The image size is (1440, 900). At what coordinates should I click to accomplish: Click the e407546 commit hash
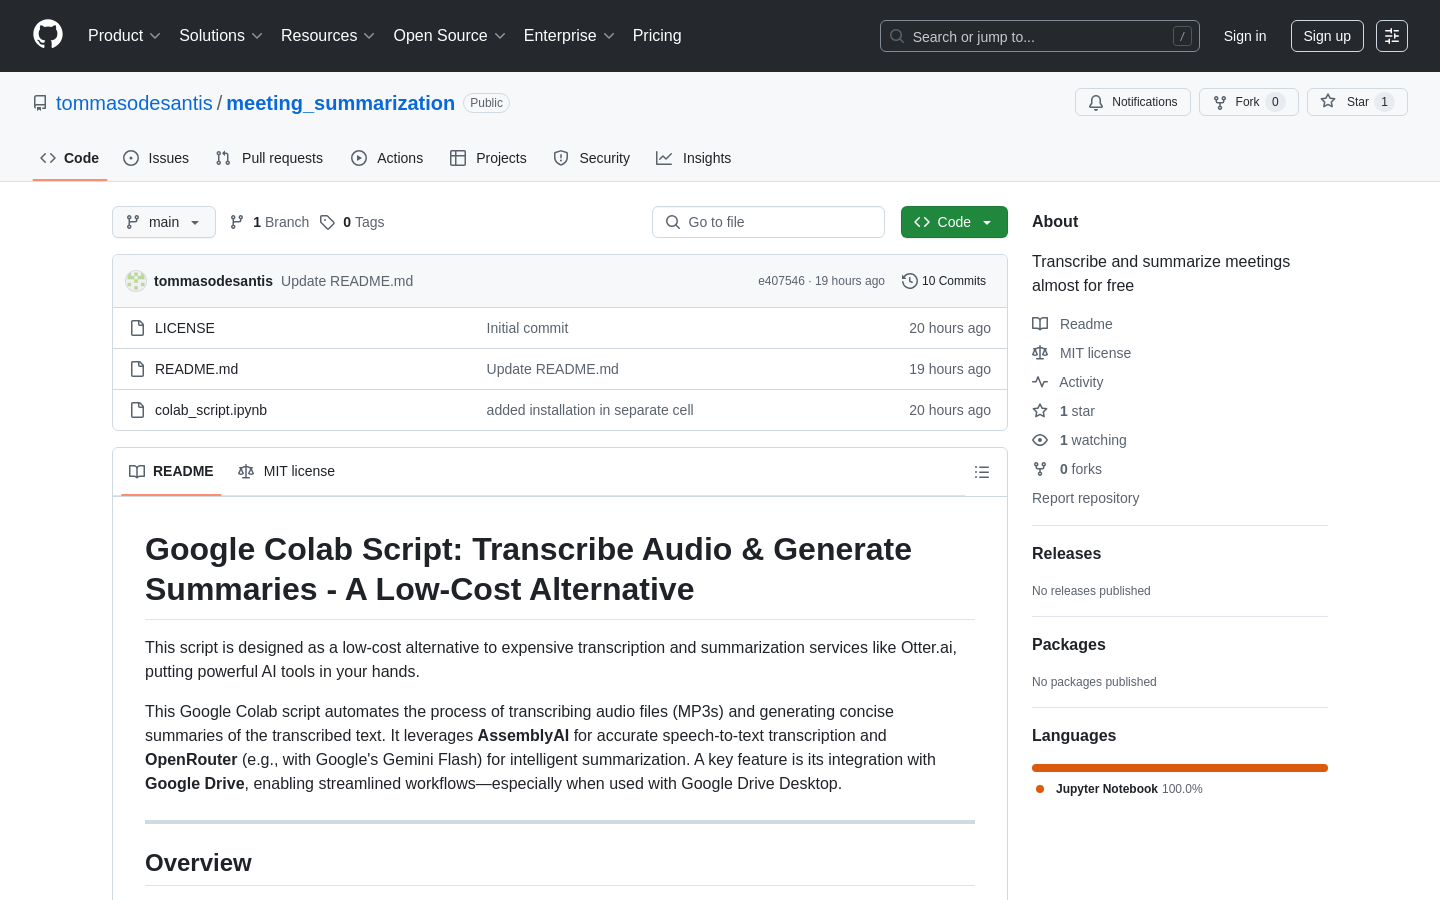(781, 281)
